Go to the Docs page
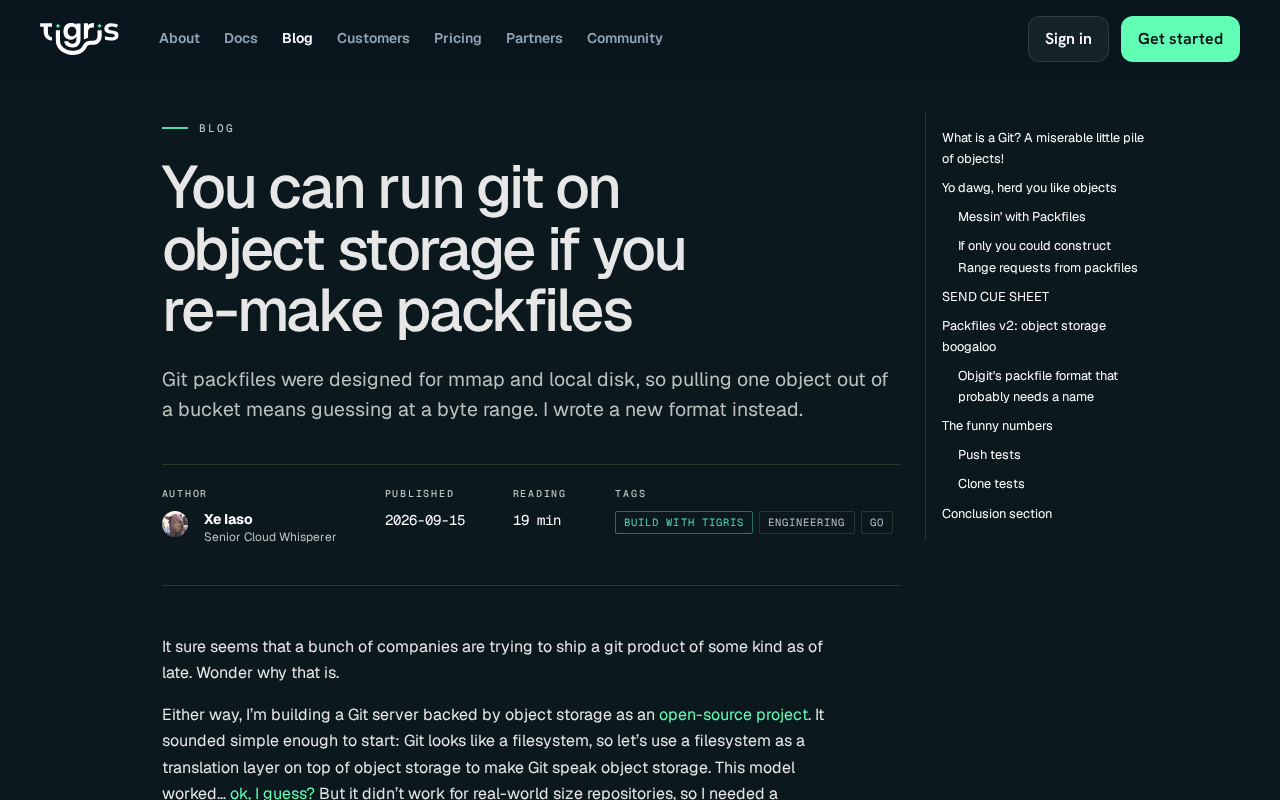 pyautogui.click(x=241, y=38)
